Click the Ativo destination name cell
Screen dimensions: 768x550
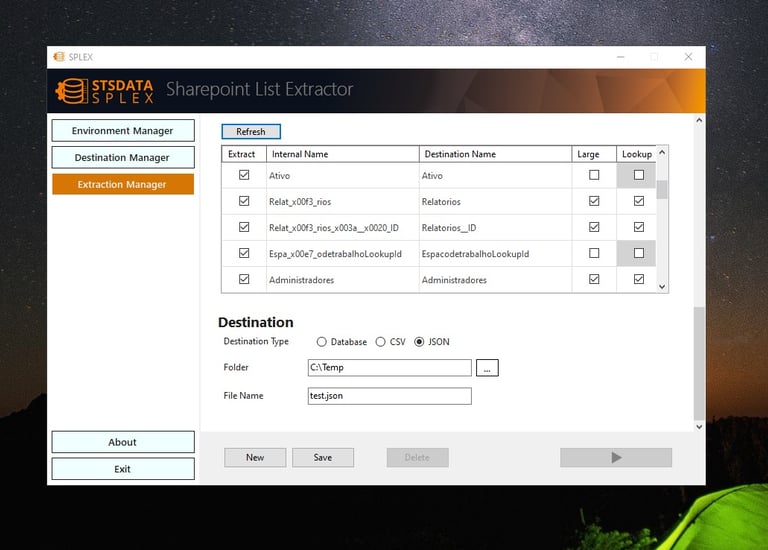pyautogui.click(x=495, y=175)
